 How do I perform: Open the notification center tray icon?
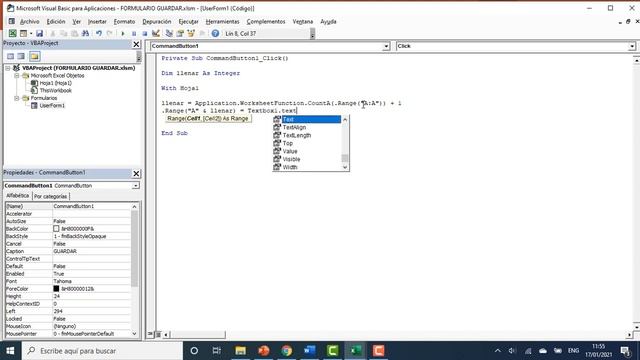click(x=626, y=351)
